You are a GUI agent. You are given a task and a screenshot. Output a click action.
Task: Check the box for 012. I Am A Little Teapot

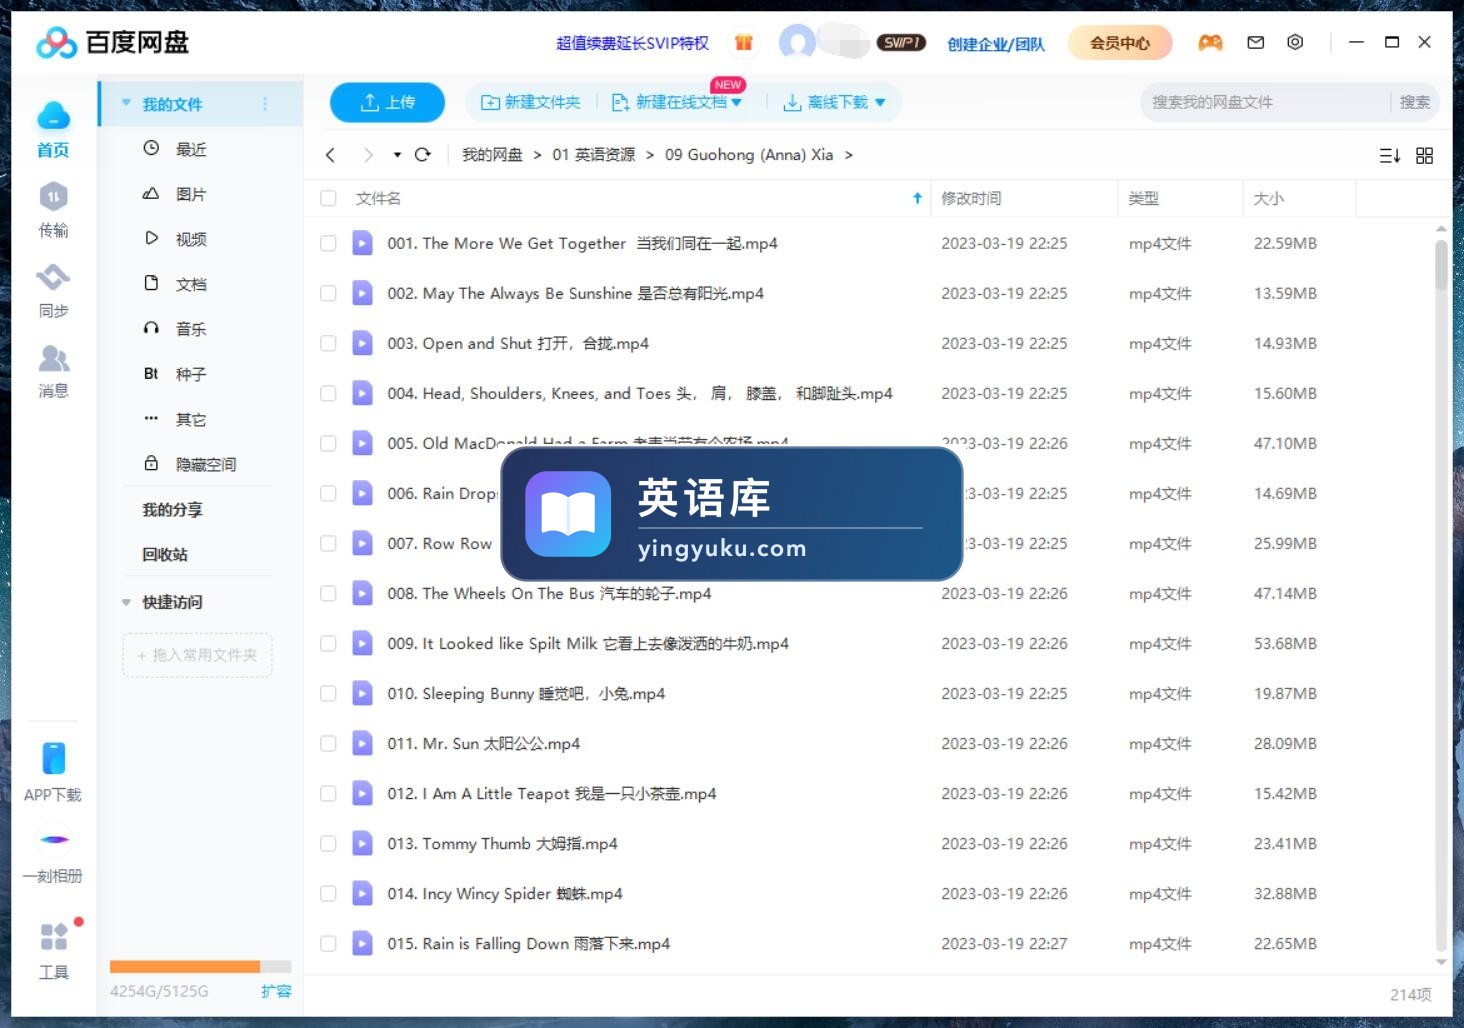(x=328, y=793)
